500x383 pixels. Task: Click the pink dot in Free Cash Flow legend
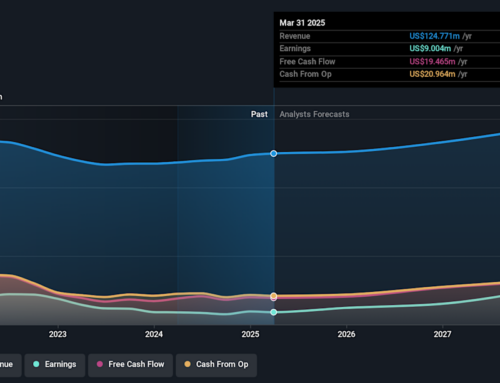tap(100, 364)
